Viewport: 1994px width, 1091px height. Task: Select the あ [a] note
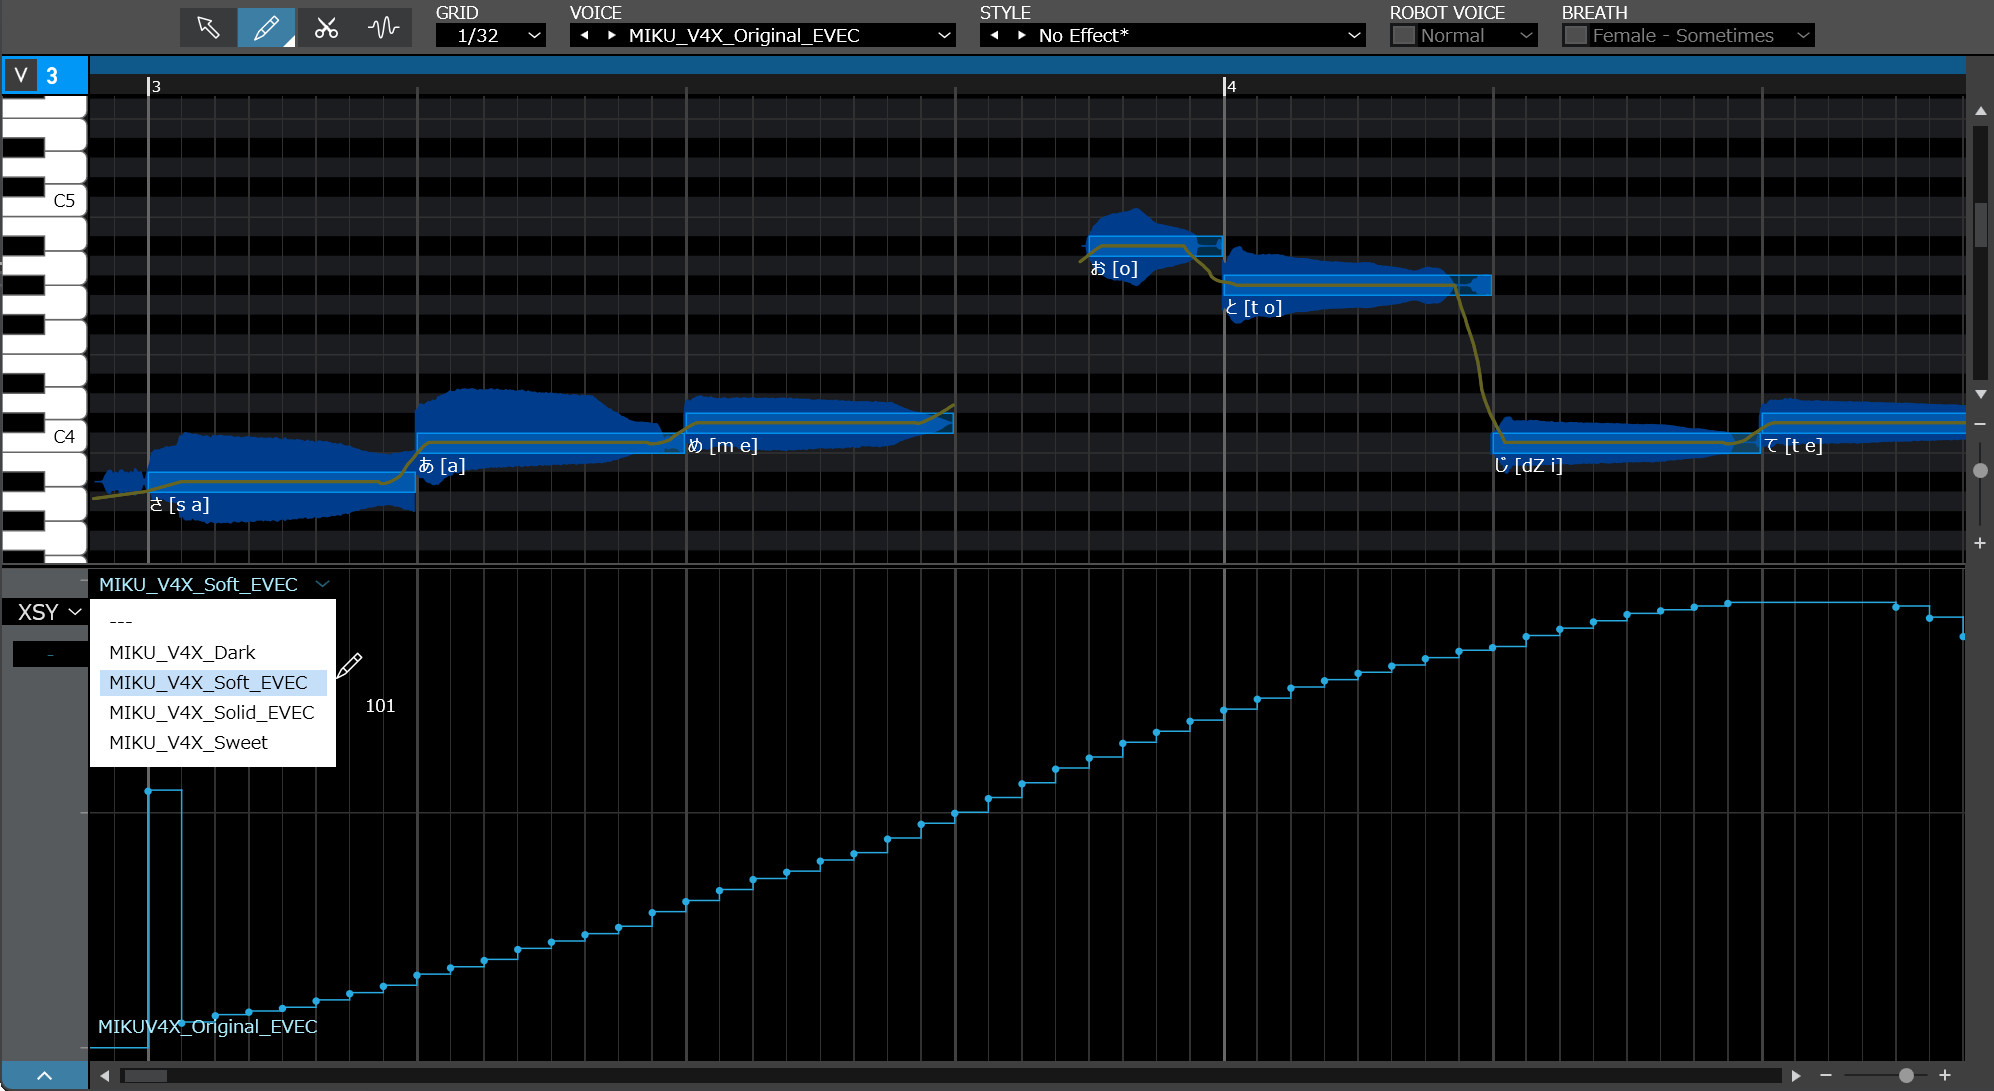tap(551, 443)
